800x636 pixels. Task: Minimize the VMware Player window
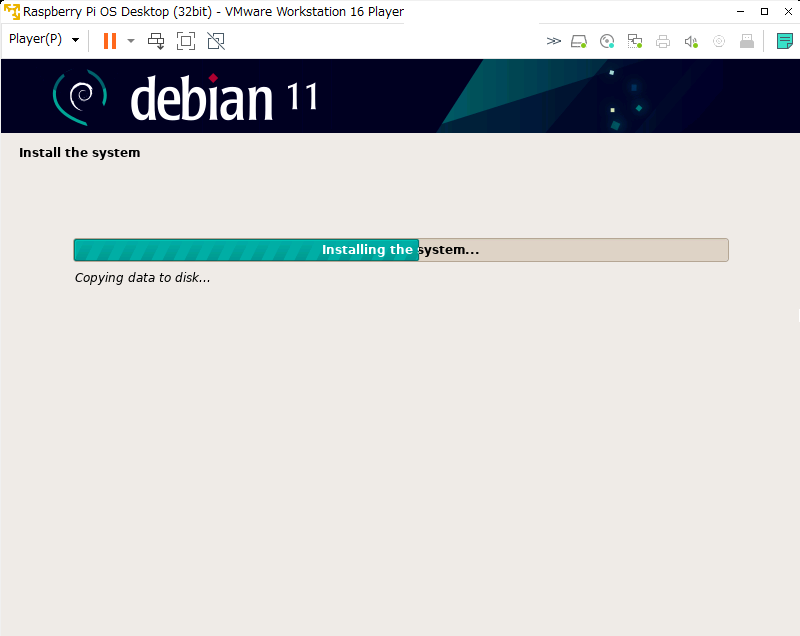[741, 11]
